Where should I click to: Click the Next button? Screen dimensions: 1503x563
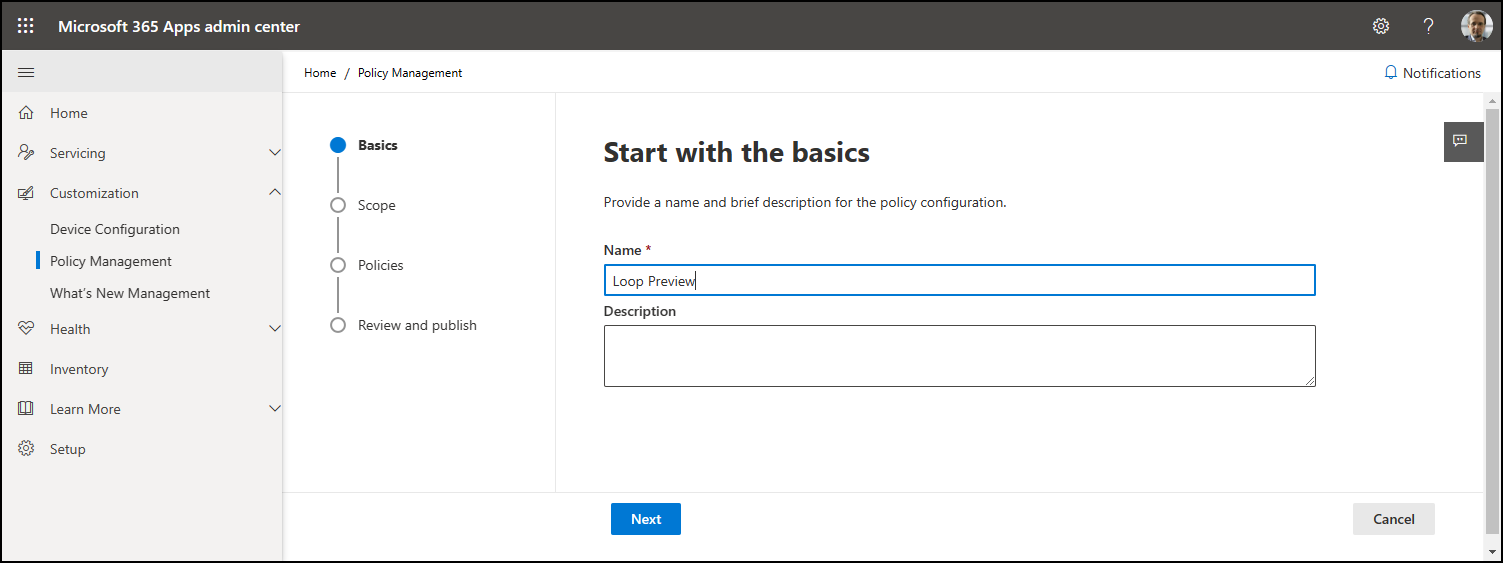tap(646, 519)
